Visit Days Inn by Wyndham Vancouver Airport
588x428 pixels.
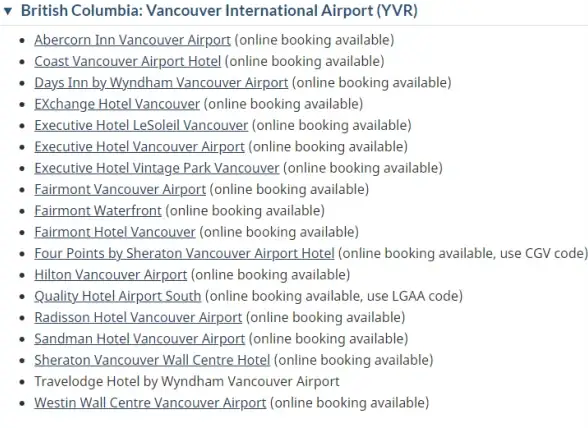click(x=161, y=83)
